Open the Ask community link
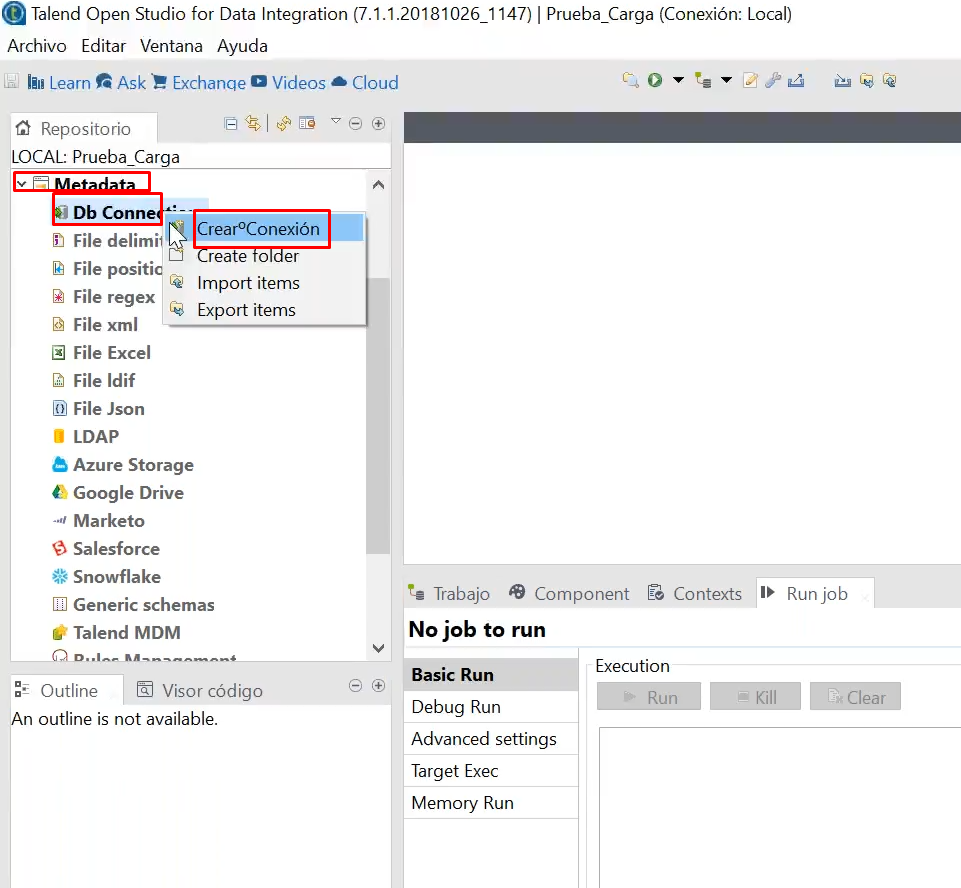Viewport: 961px width, 888px height. point(121,82)
